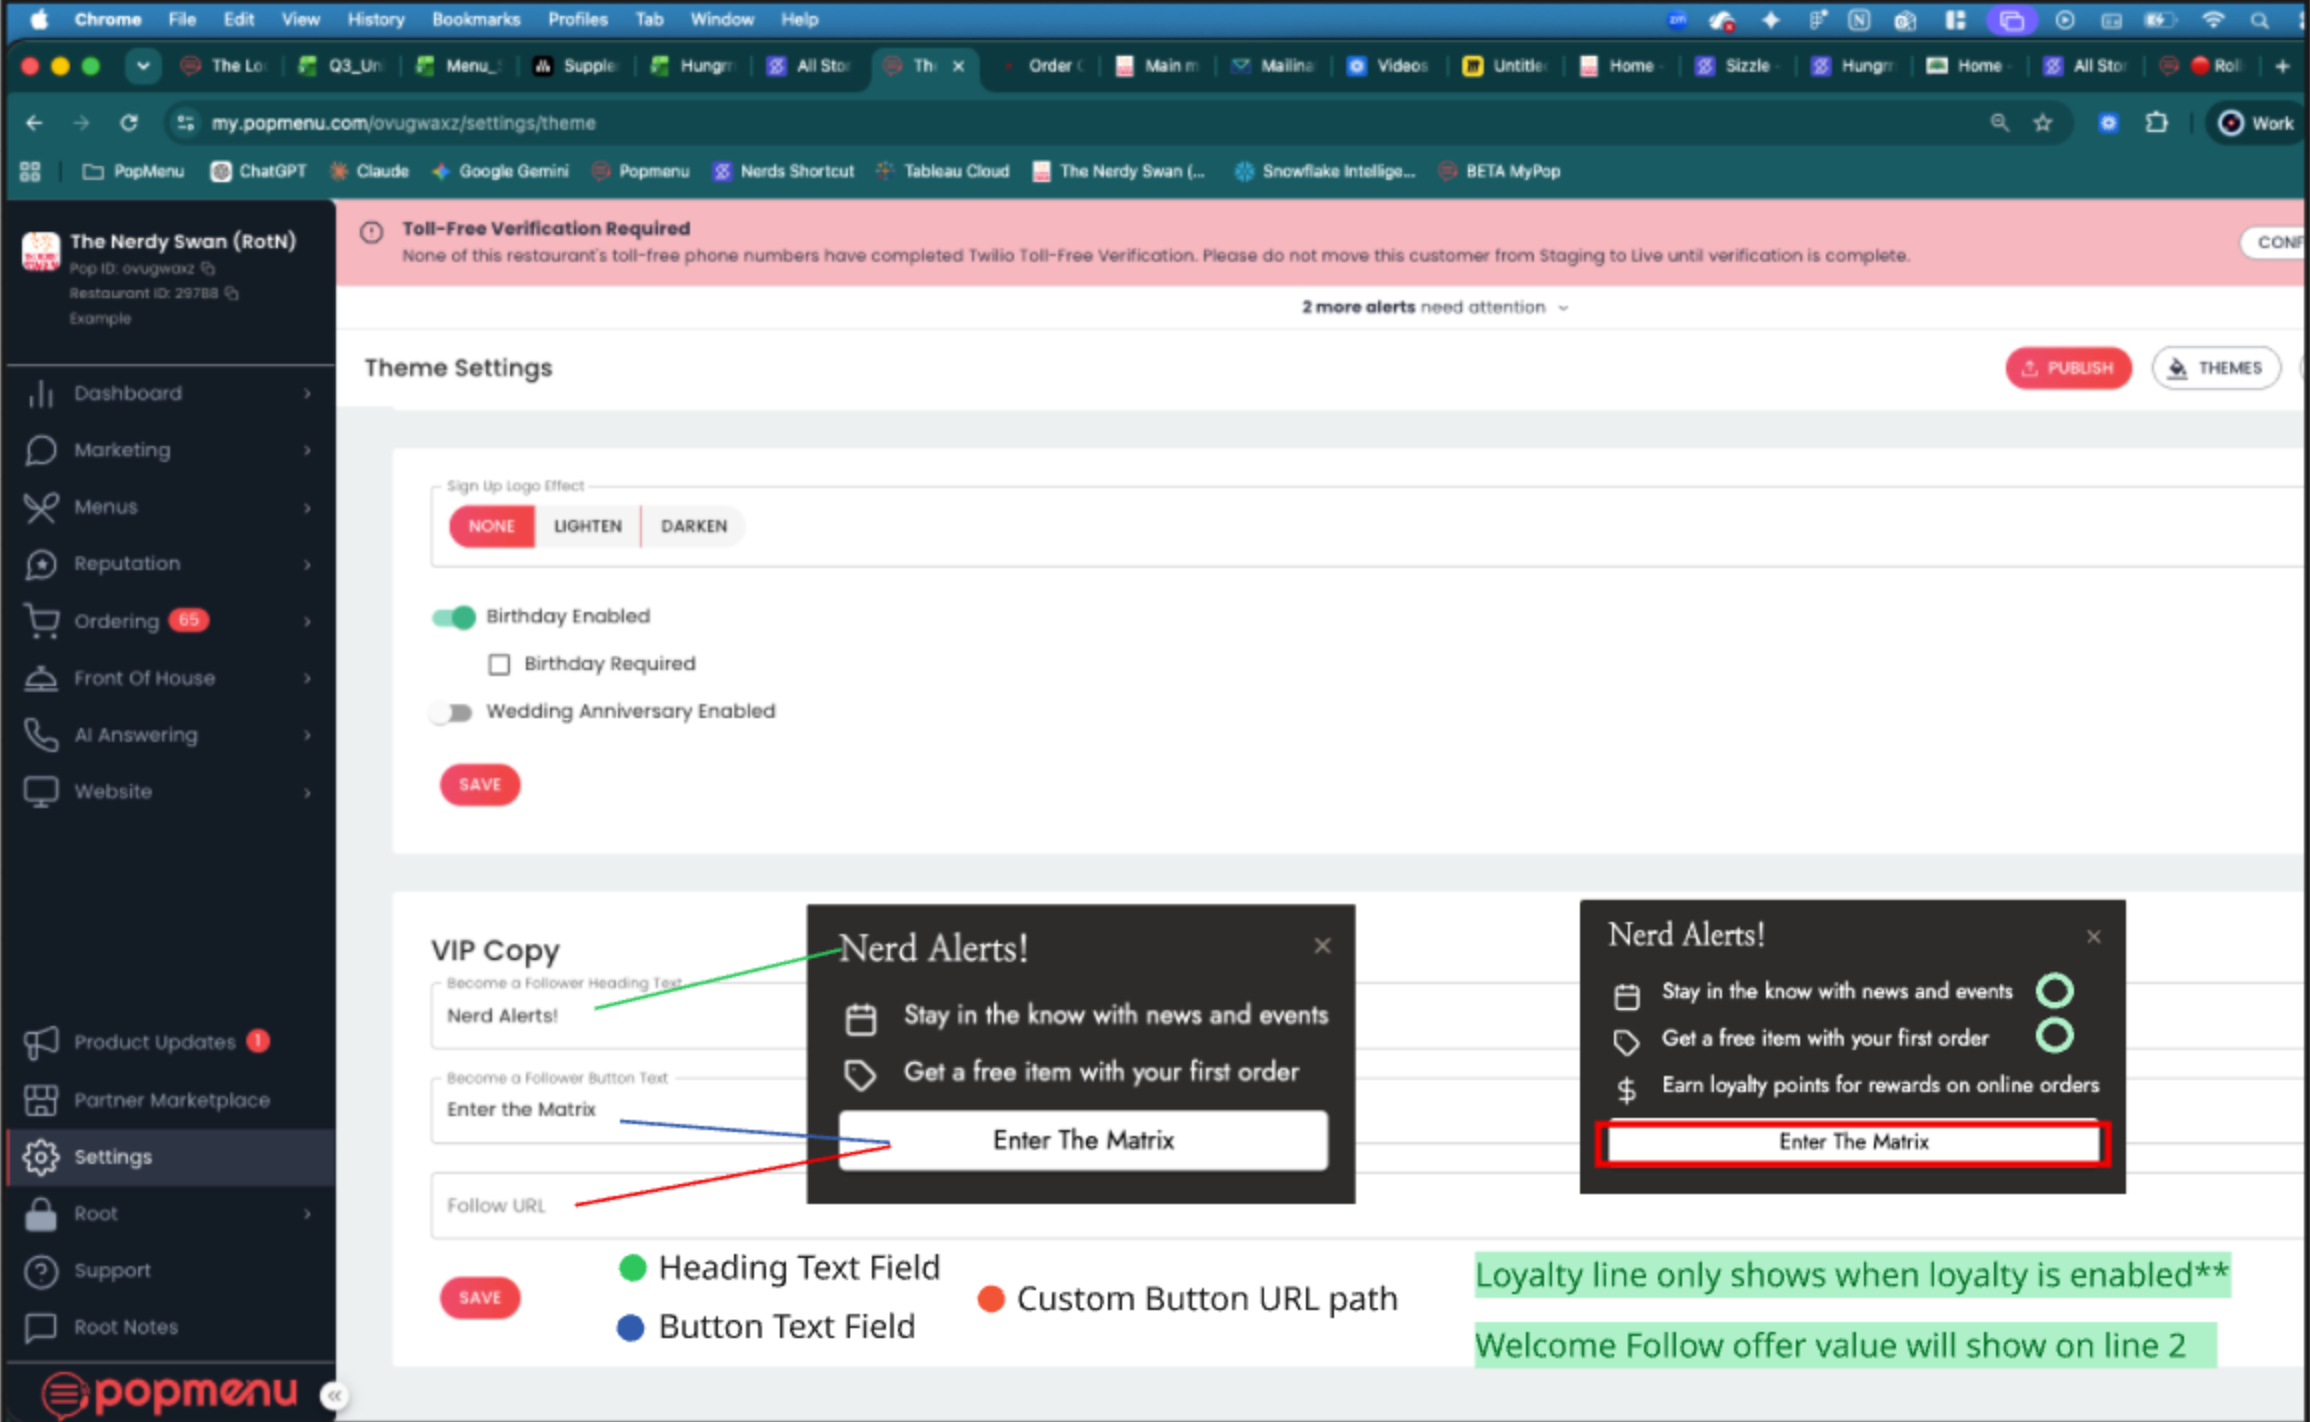Expand the Reputation chevron arrow

click(307, 564)
